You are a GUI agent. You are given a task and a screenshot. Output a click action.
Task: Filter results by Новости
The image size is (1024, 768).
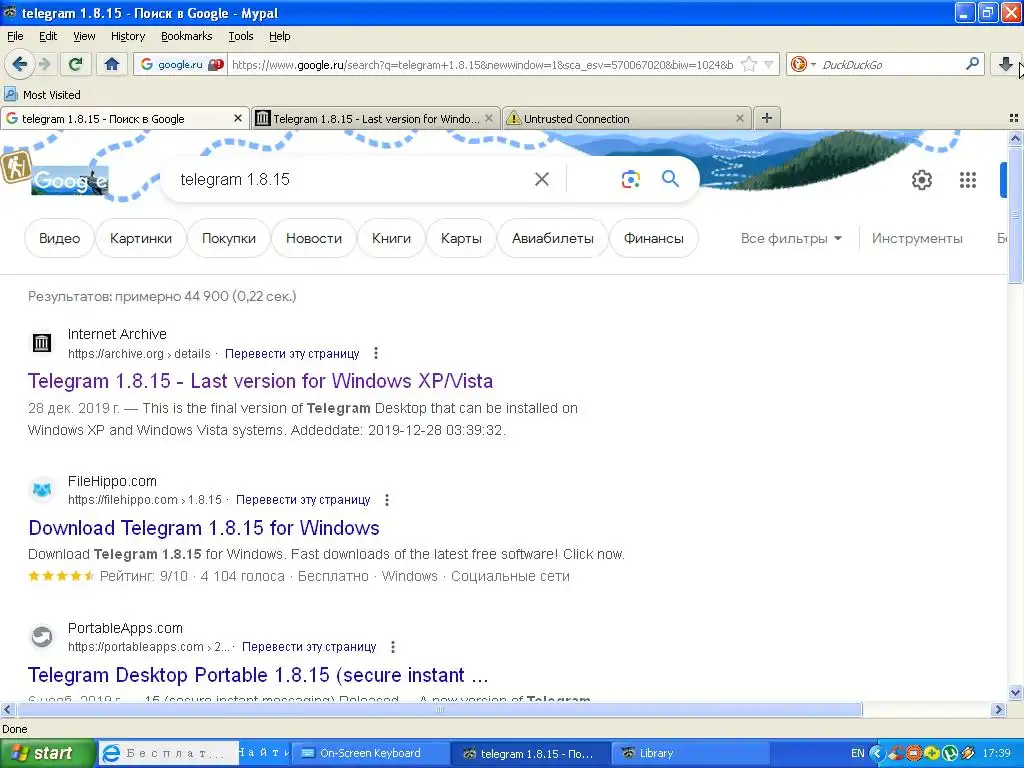(313, 238)
